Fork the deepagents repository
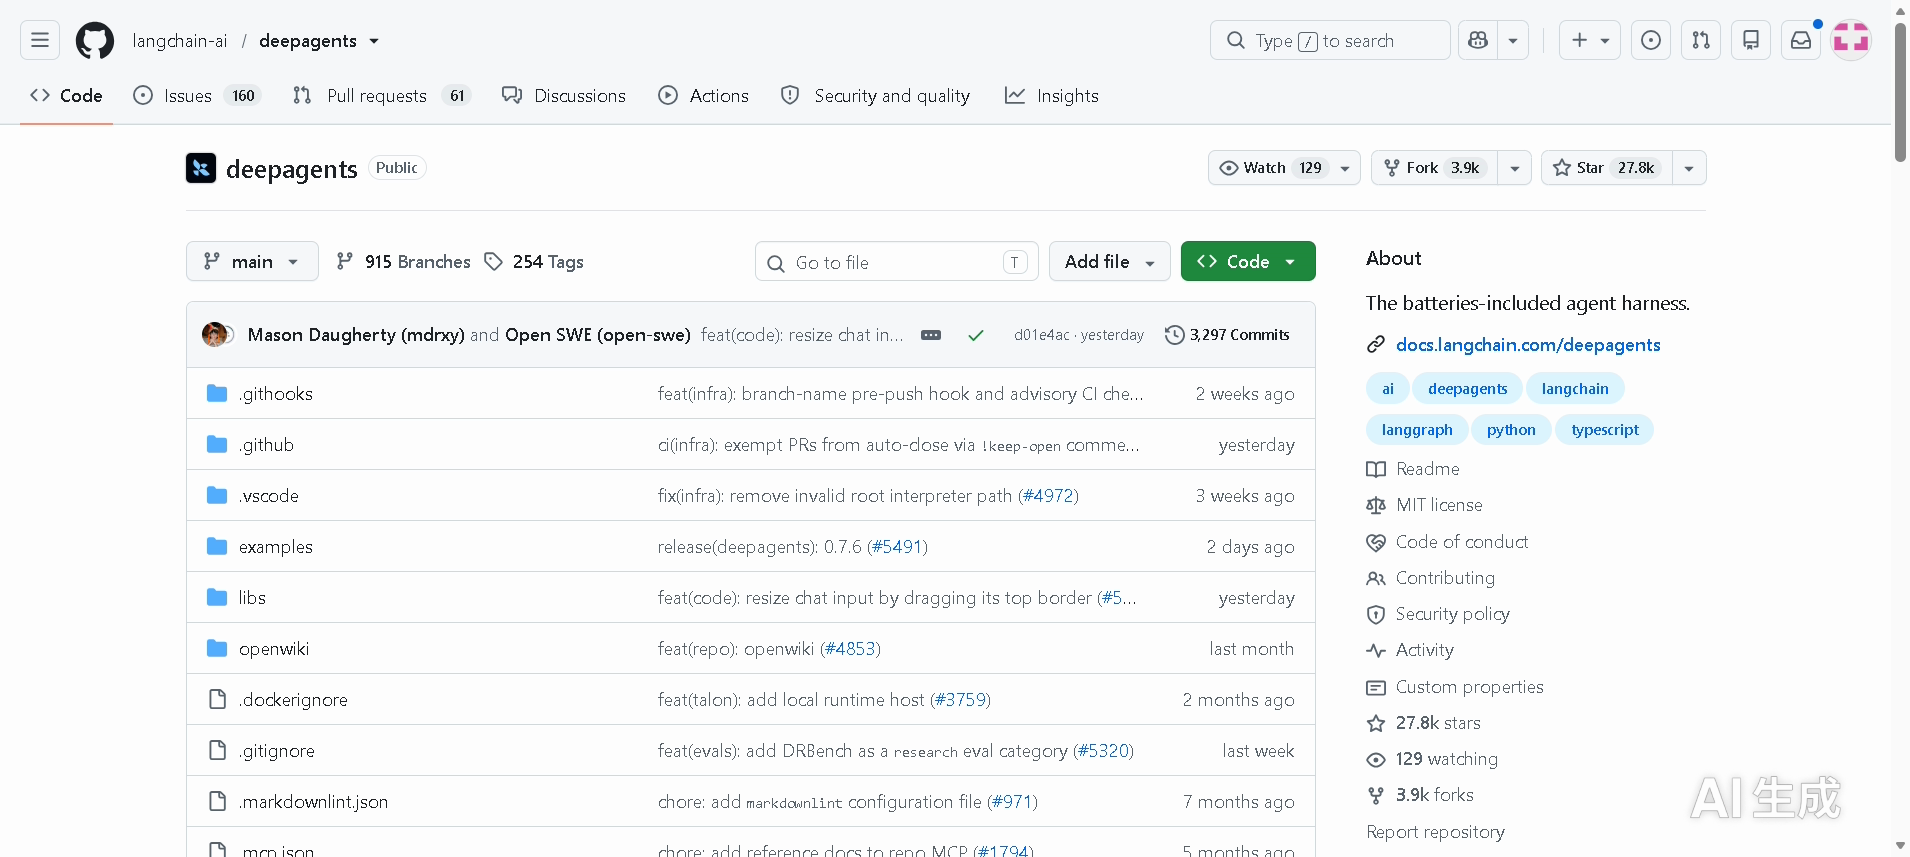The height and width of the screenshot is (857, 1910). (1435, 168)
